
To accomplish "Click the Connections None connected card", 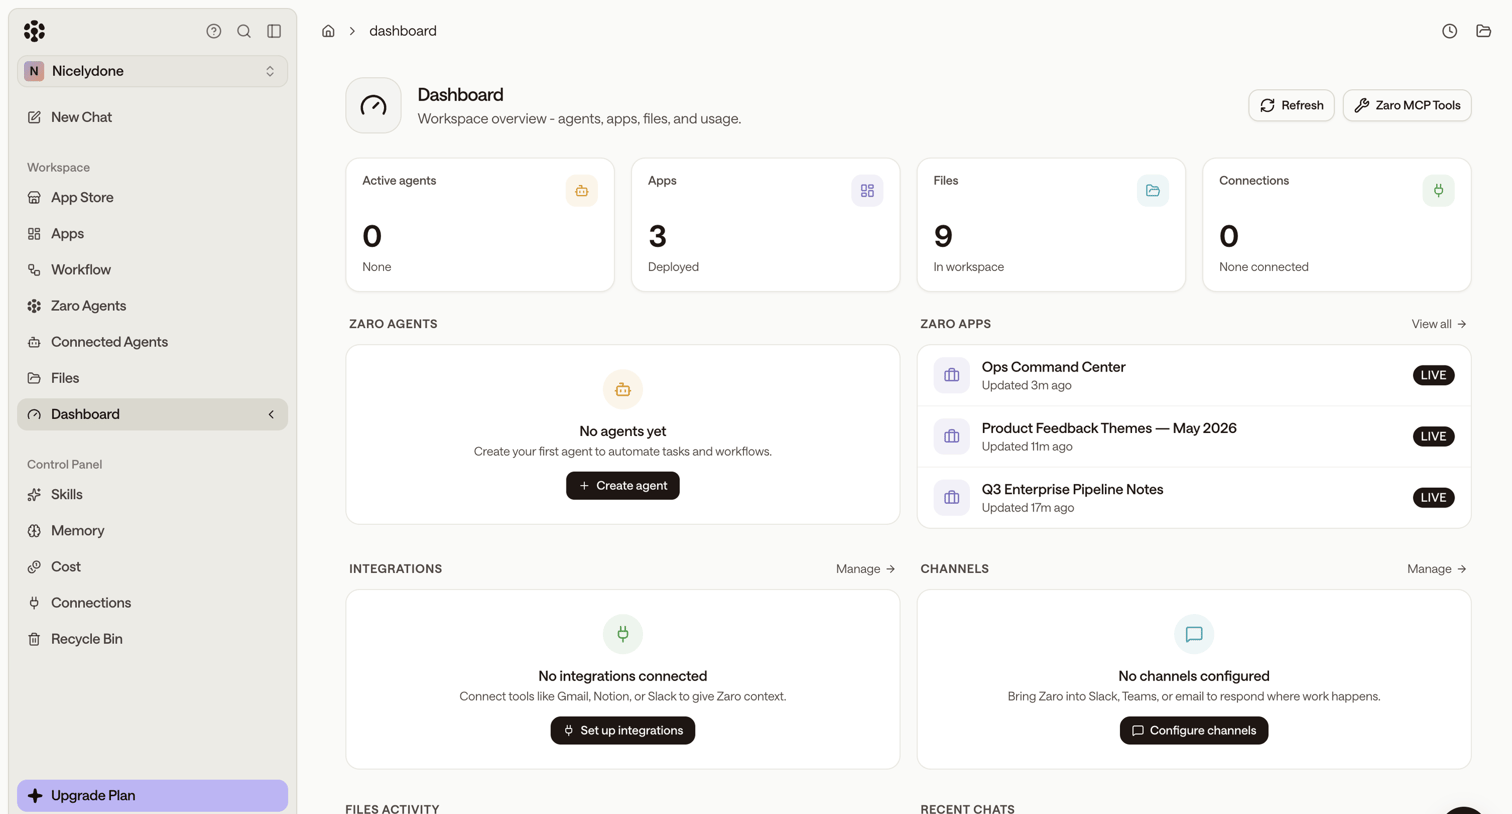I will tap(1336, 225).
